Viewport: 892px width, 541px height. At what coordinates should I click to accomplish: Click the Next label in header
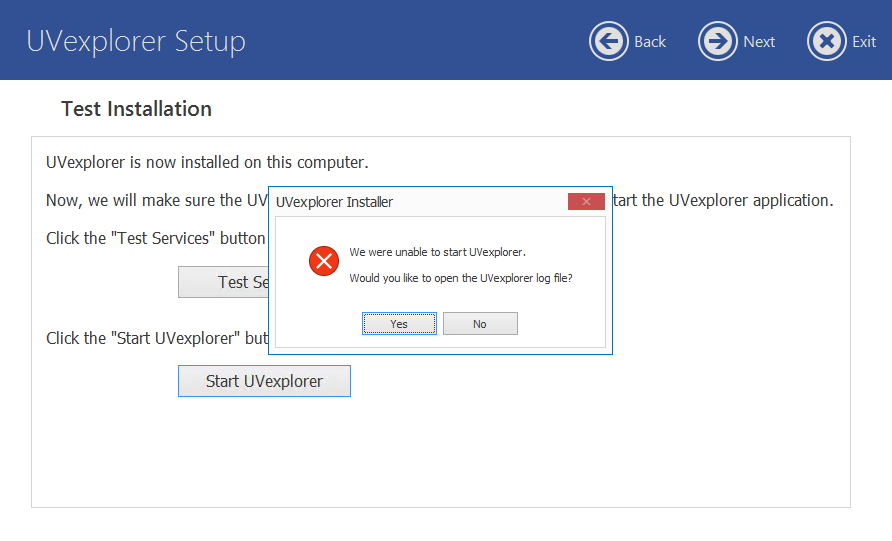759,42
